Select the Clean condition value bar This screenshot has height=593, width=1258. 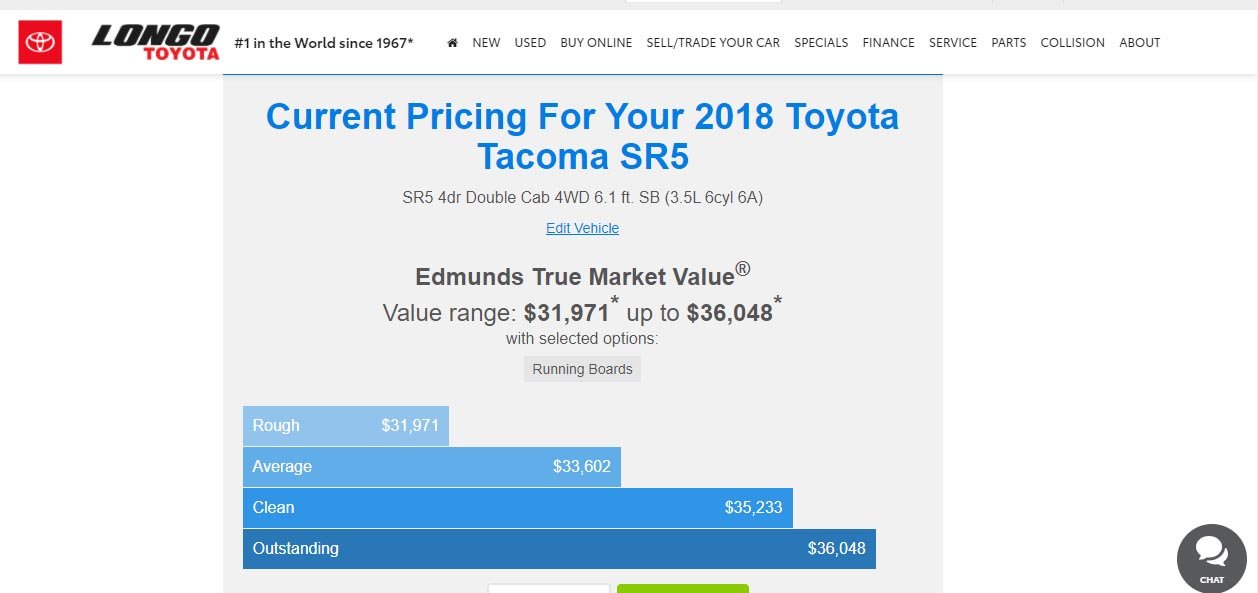pos(518,508)
